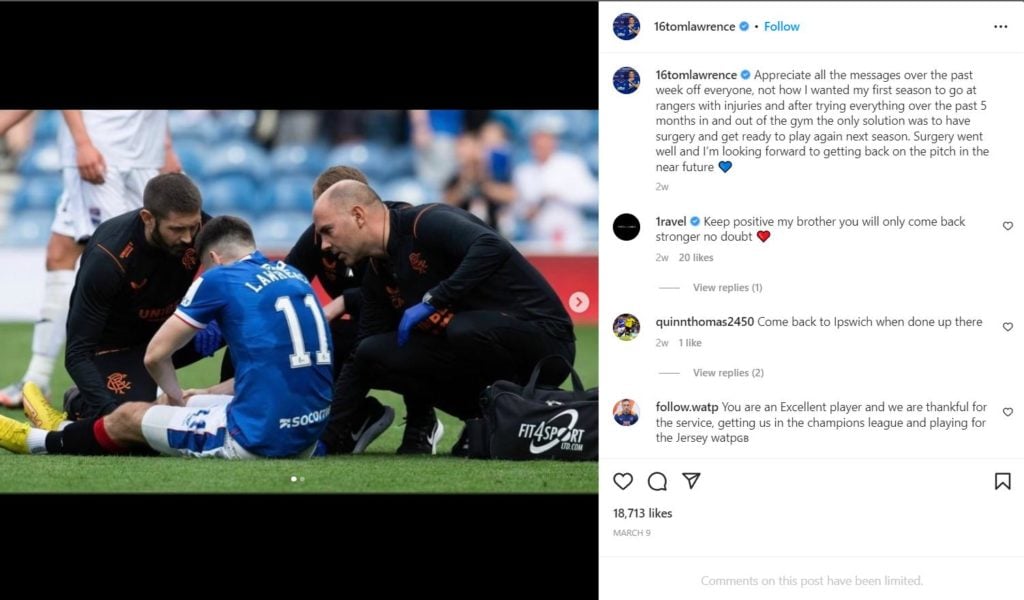Open the three-dot more options menu

click(x=1000, y=27)
